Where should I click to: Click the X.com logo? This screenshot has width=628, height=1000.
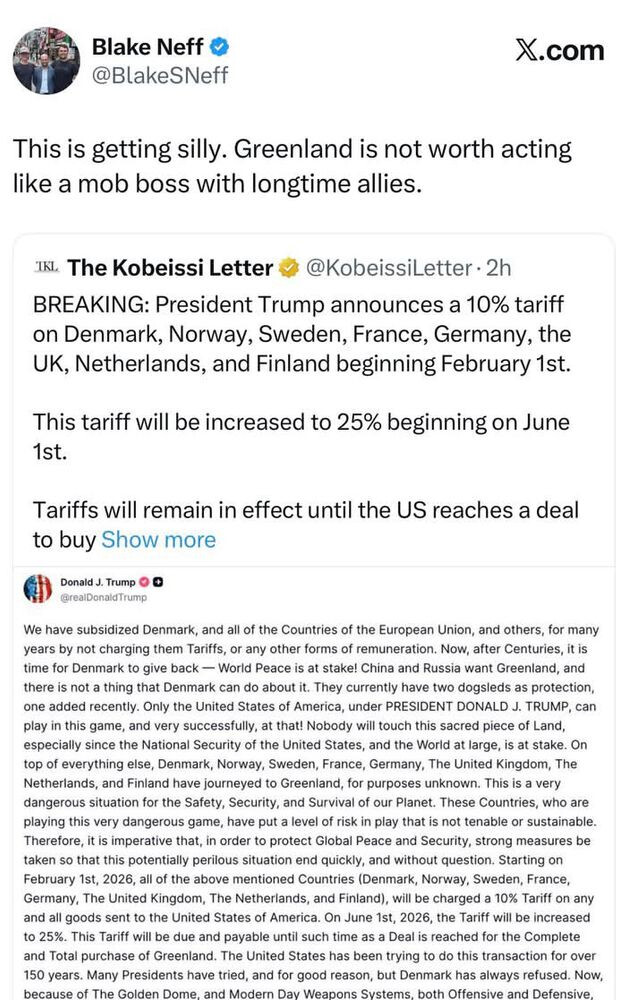click(560, 50)
